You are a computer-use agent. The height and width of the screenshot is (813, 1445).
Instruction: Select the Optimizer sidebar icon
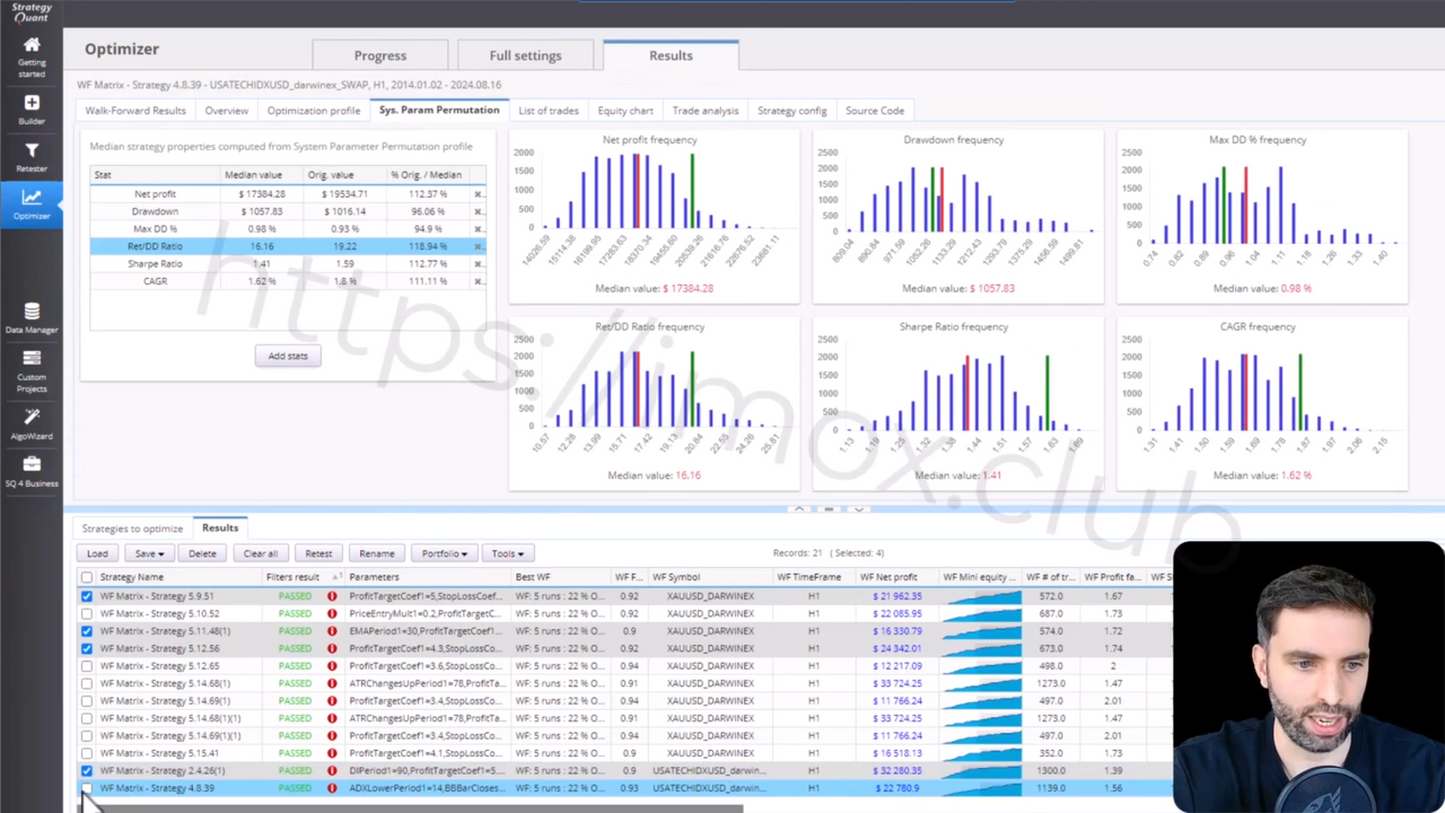[x=31, y=203]
